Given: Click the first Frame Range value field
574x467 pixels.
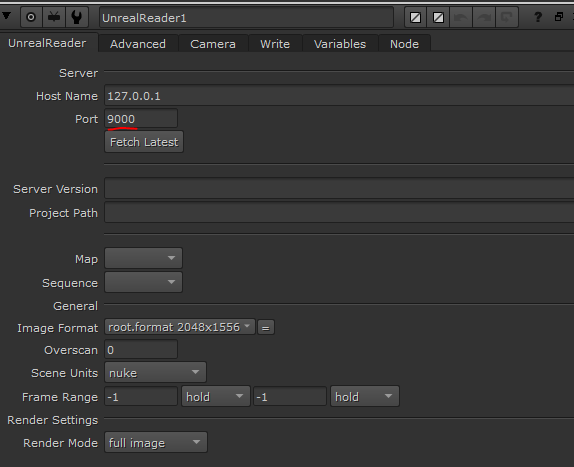Looking at the screenshot, I should point(141,397).
